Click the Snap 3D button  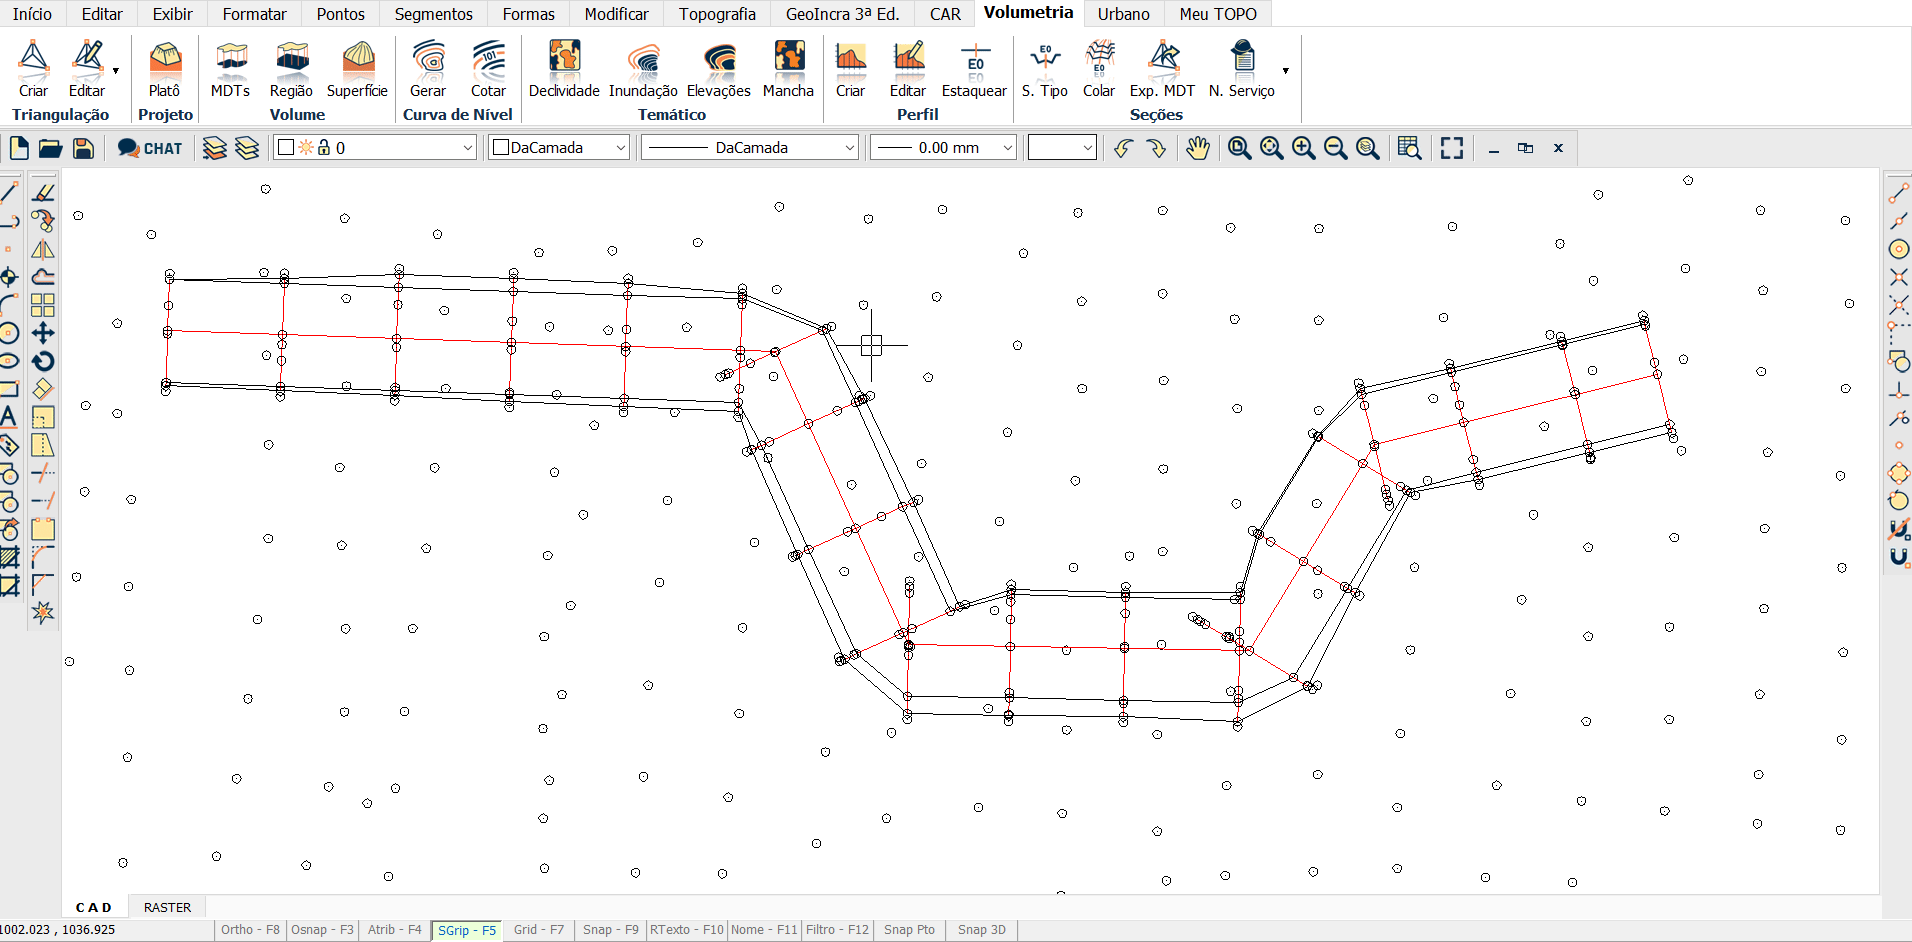(981, 930)
